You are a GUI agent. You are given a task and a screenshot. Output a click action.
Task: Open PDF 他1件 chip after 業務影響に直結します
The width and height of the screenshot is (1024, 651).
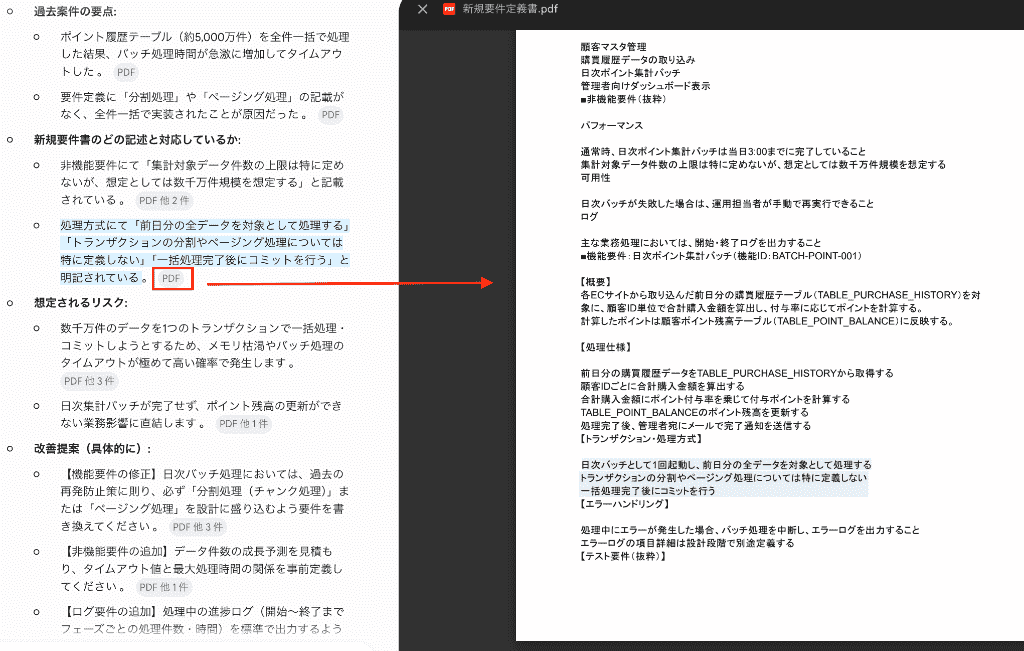(244, 424)
